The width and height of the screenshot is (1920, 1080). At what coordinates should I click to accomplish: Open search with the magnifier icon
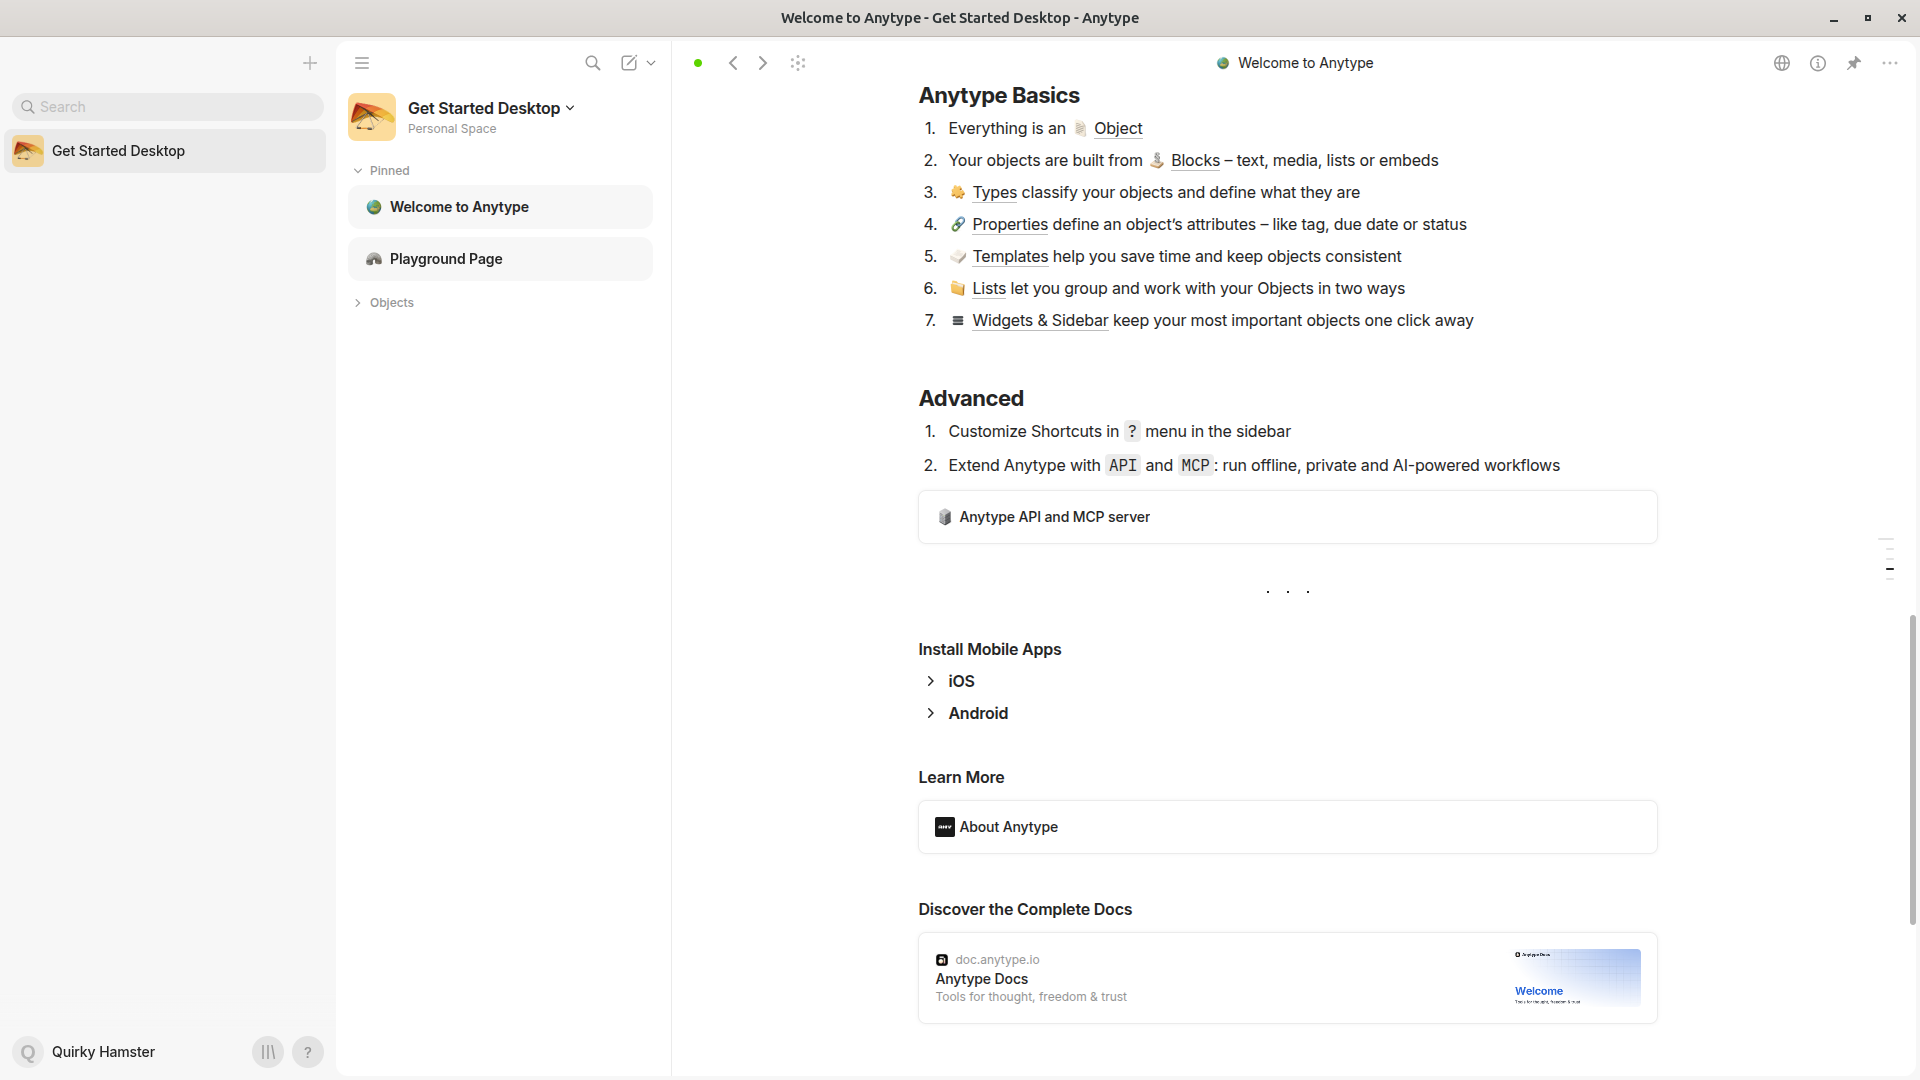click(x=593, y=63)
